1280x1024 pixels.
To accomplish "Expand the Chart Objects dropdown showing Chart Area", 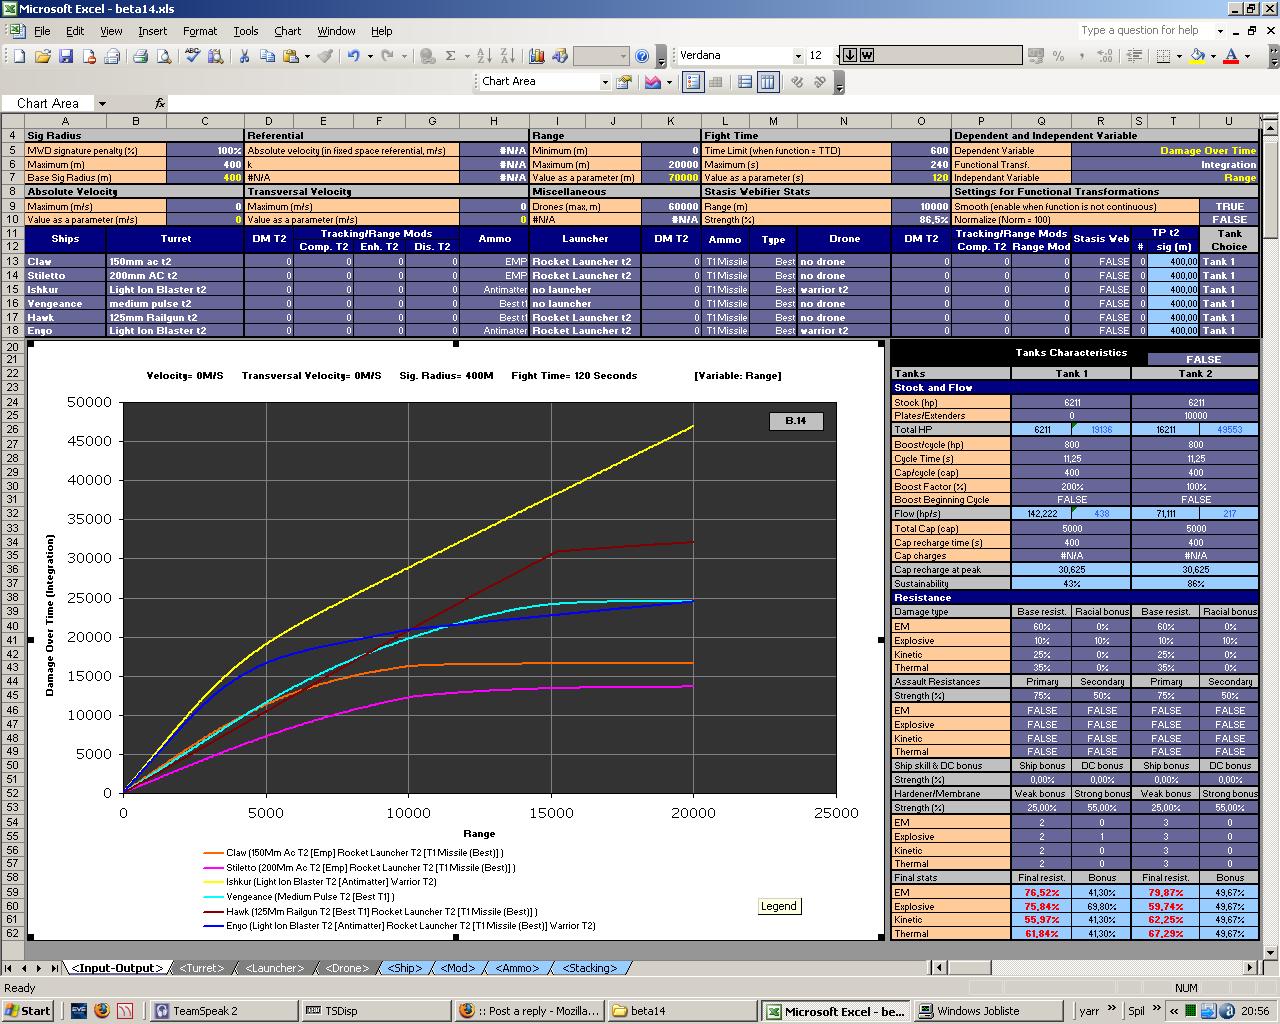I will point(605,82).
